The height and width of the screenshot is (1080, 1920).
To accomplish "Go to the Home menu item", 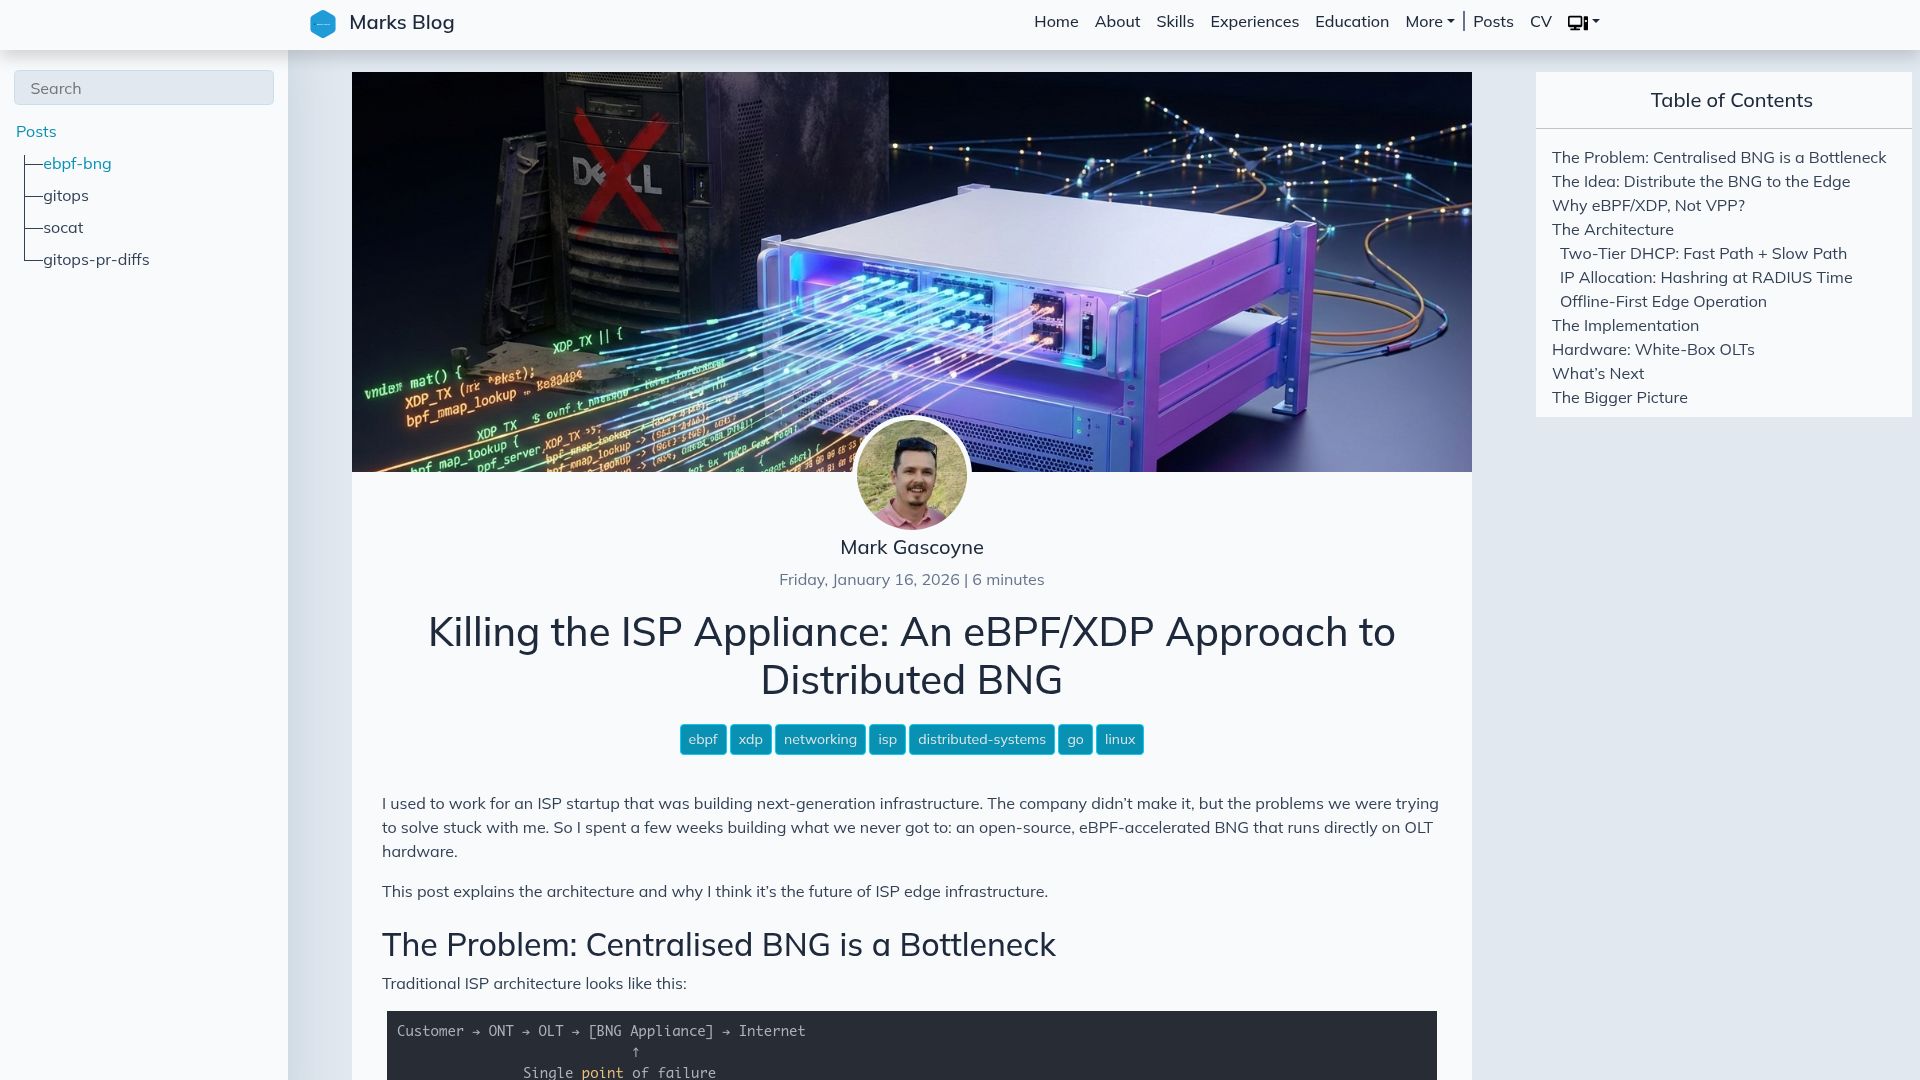I will (x=1056, y=22).
